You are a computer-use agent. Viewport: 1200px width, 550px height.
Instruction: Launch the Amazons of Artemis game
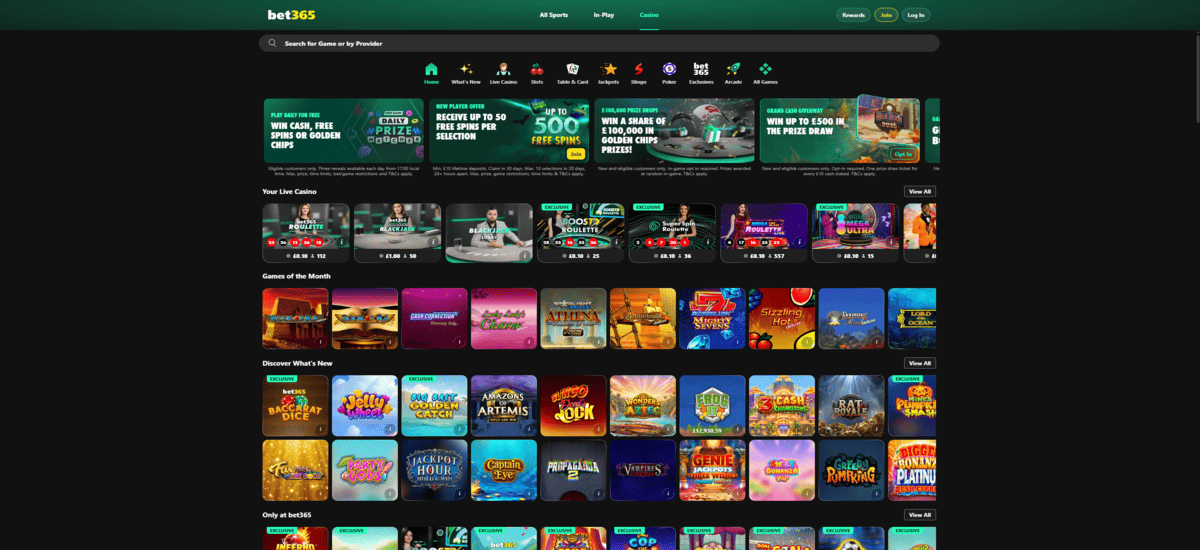pyautogui.click(x=504, y=405)
